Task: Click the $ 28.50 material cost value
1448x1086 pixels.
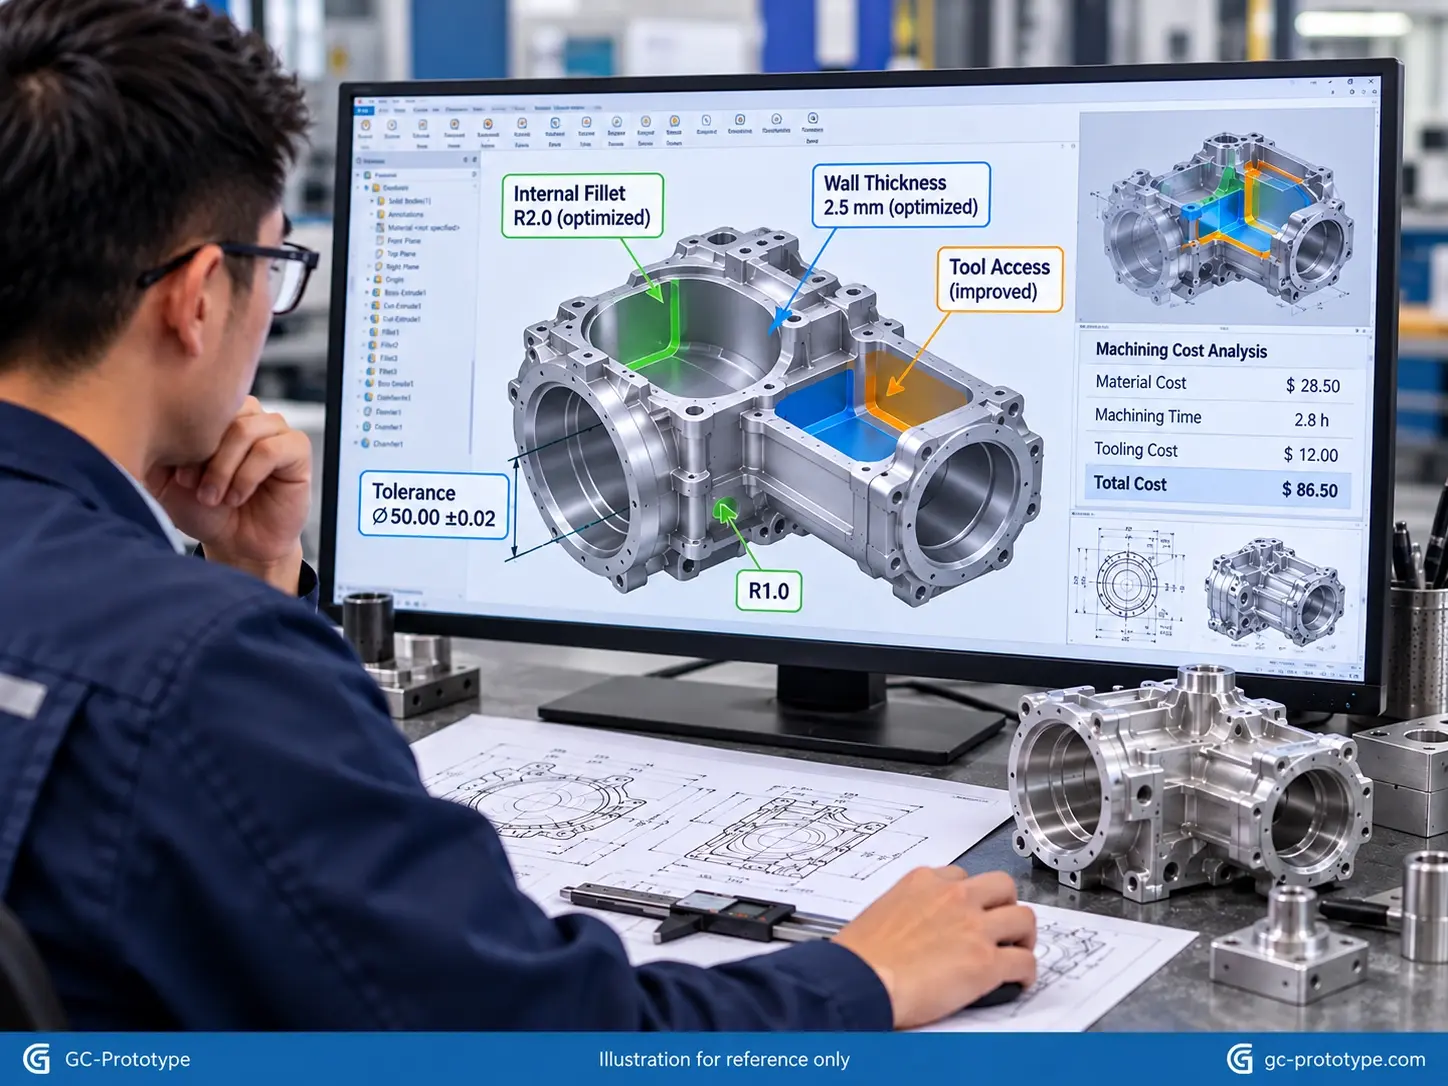Action: coord(1312,386)
